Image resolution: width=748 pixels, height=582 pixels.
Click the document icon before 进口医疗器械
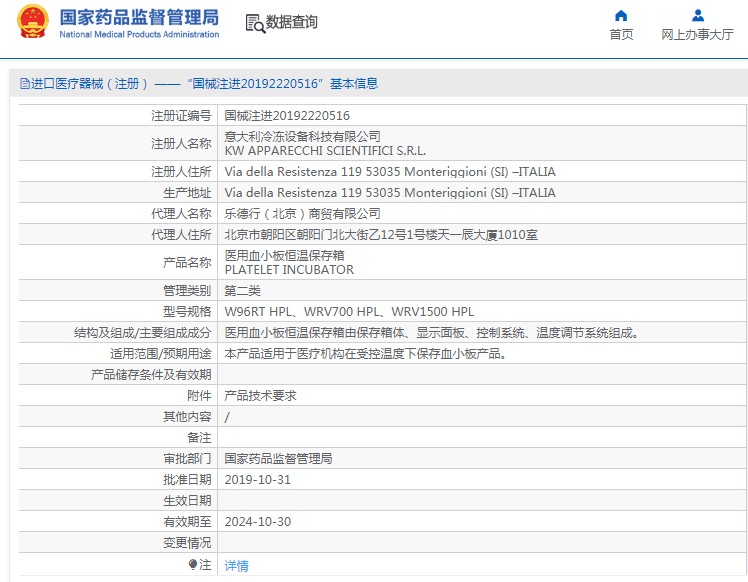25,84
